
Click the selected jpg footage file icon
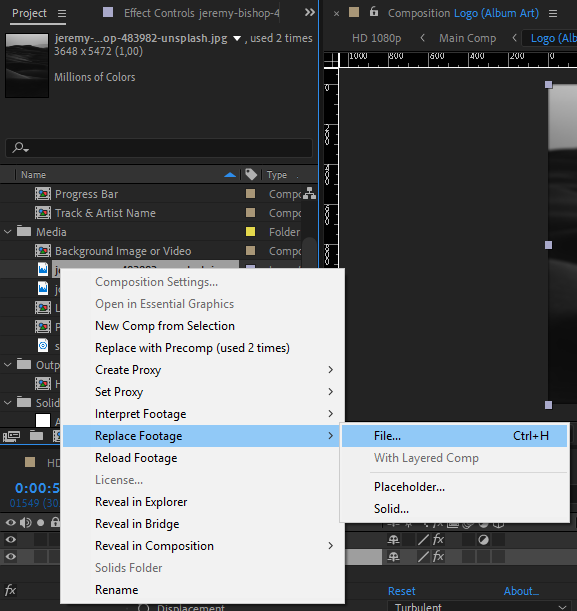[x=43, y=269]
